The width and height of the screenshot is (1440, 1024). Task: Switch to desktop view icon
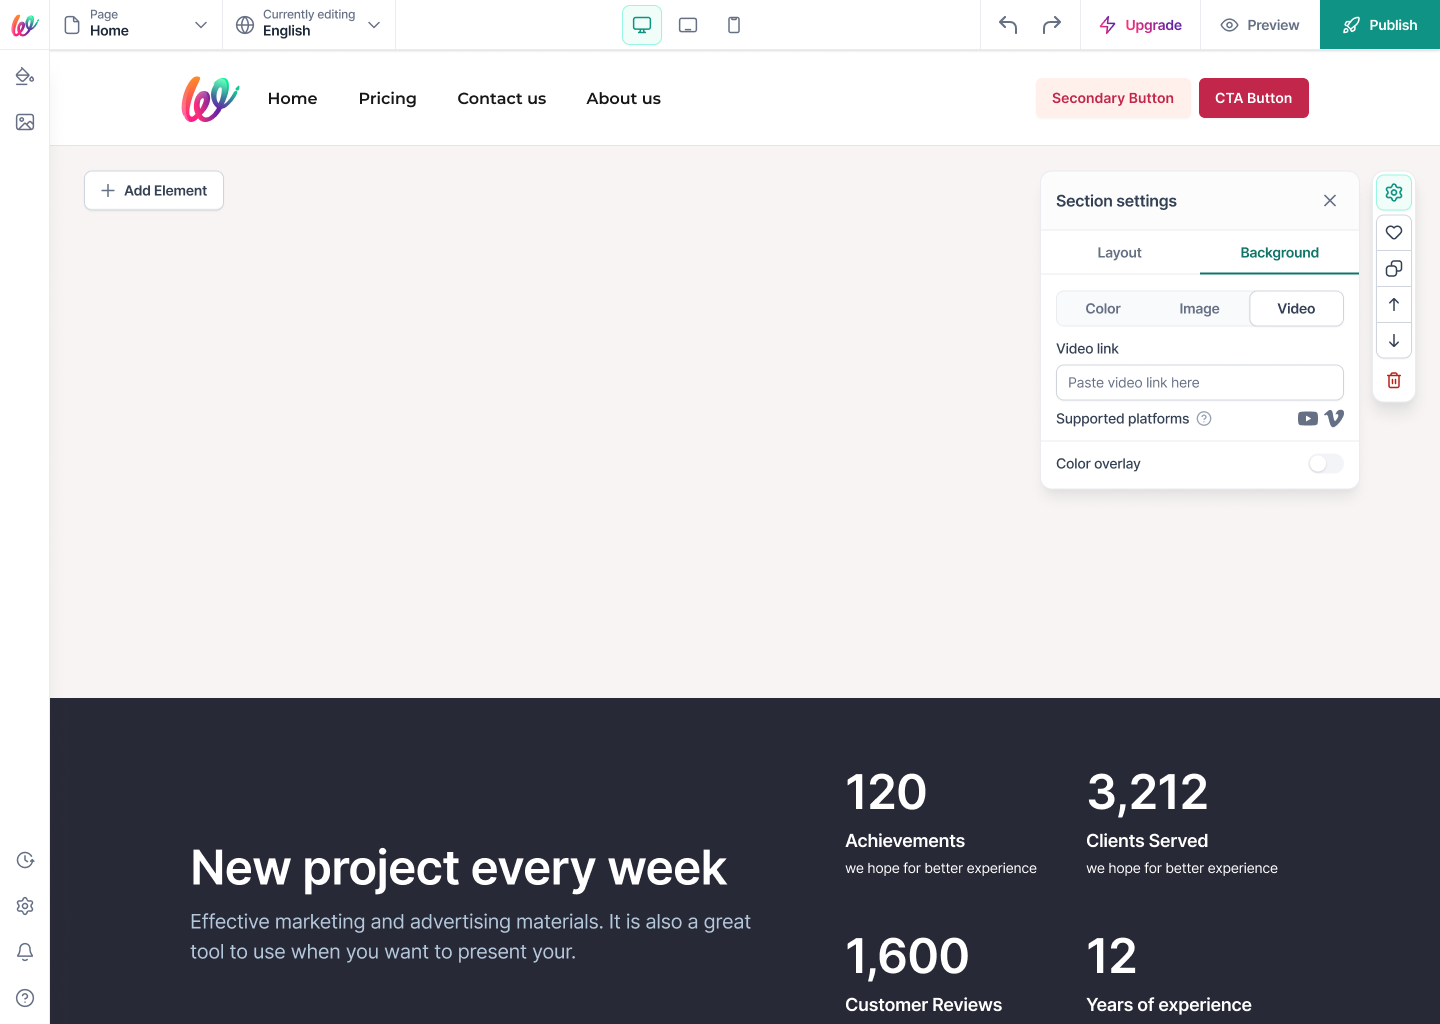(x=642, y=25)
